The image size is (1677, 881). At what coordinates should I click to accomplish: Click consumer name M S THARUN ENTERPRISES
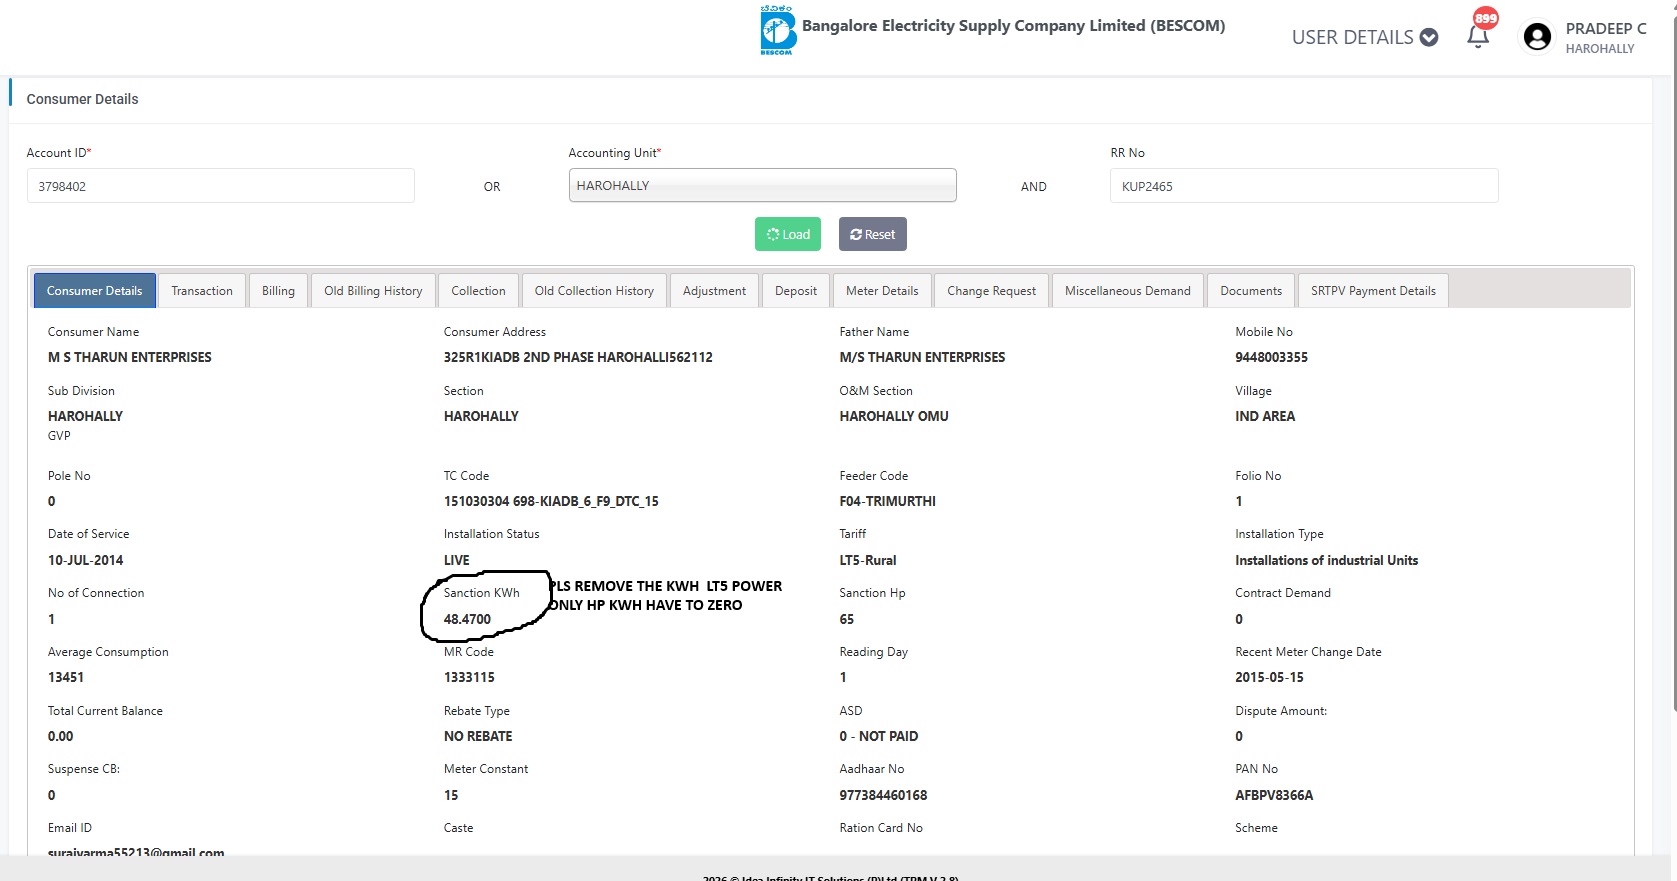pyautogui.click(x=130, y=357)
